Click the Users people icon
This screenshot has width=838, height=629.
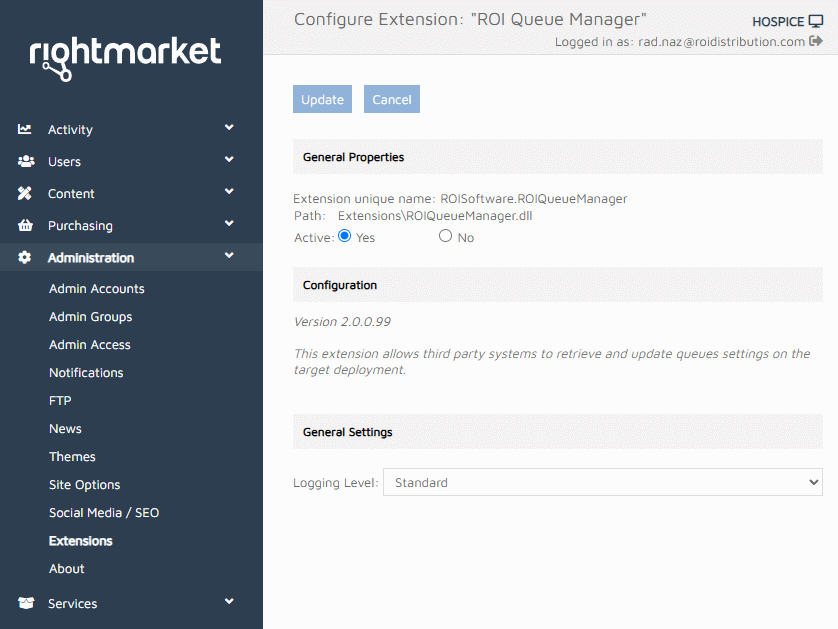coord(25,161)
